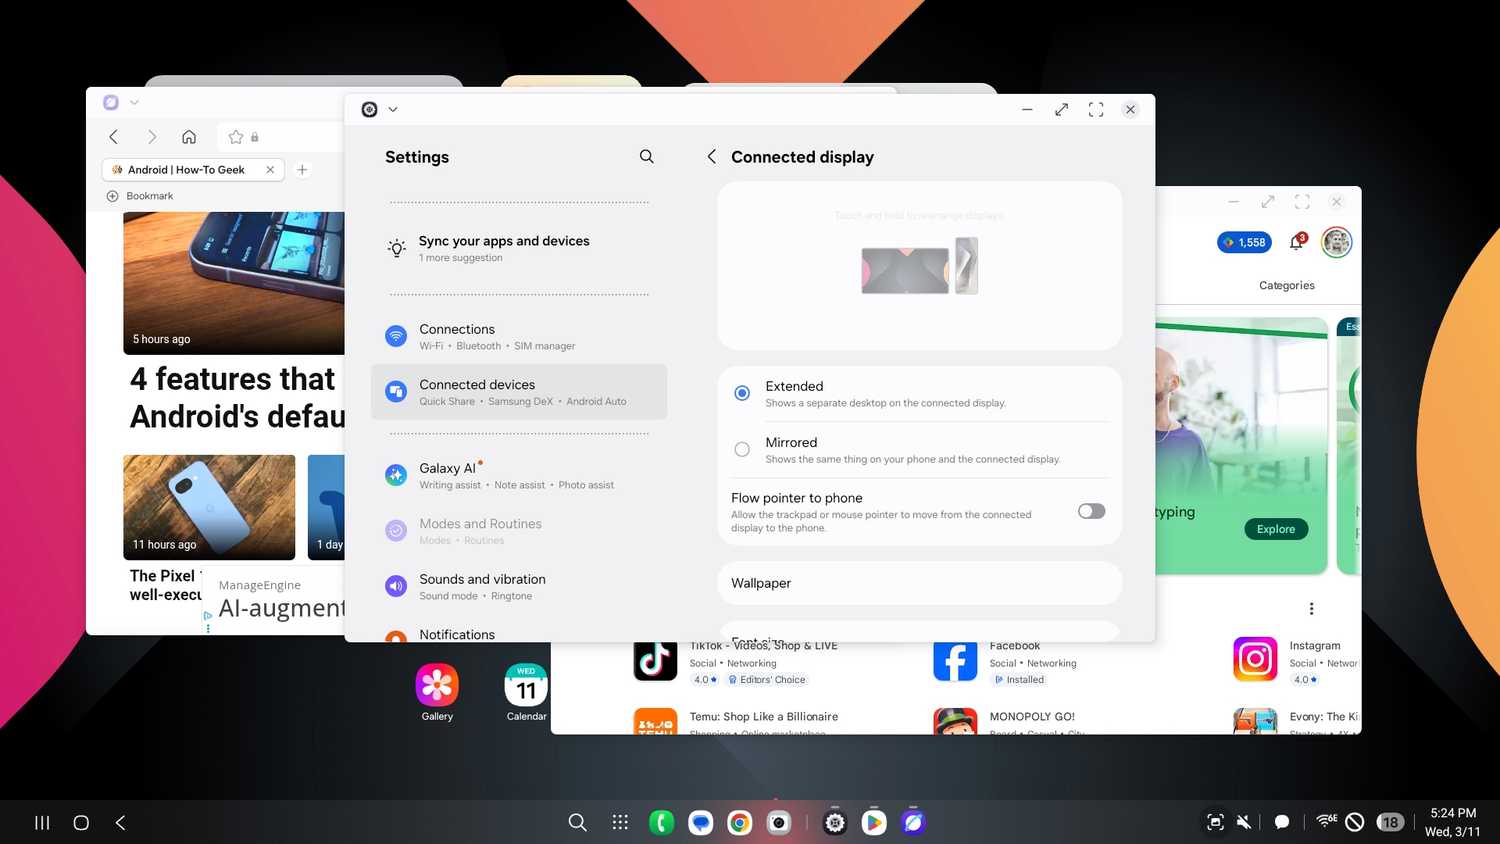Screen dimensions: 1500x844
Task: Open Samsung Internet from the taskbar
Action: tap(913, 822)
